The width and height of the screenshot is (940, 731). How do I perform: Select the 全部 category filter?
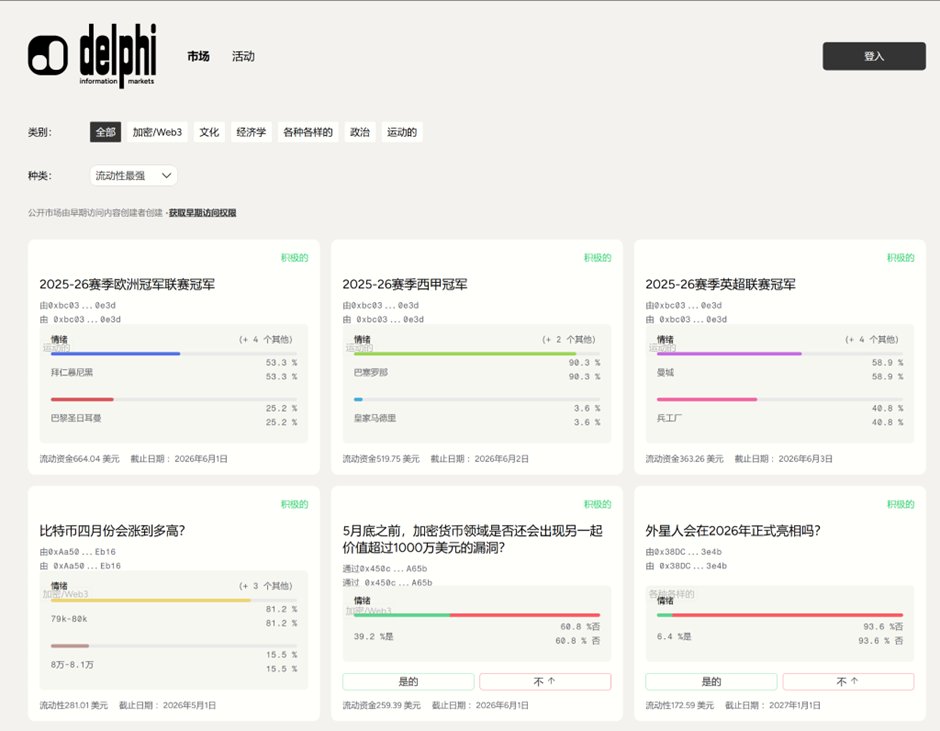[105, 132]
